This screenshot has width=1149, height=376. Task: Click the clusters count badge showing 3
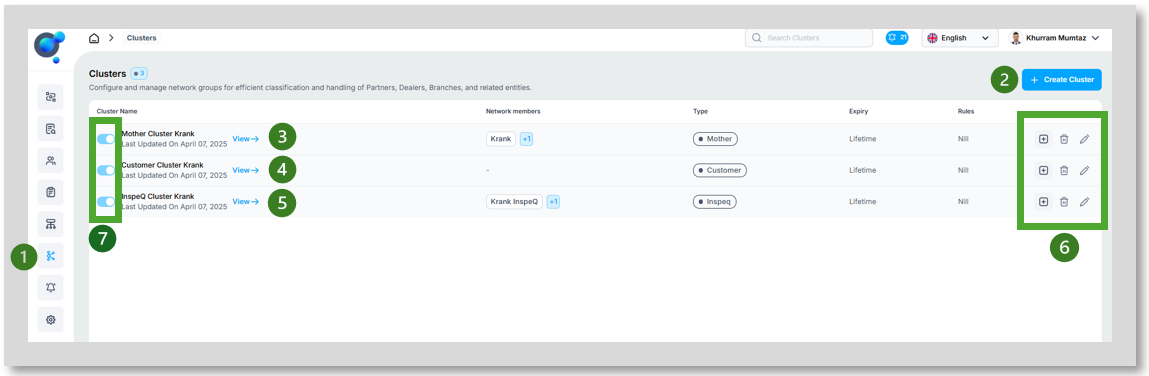(139, 73)
